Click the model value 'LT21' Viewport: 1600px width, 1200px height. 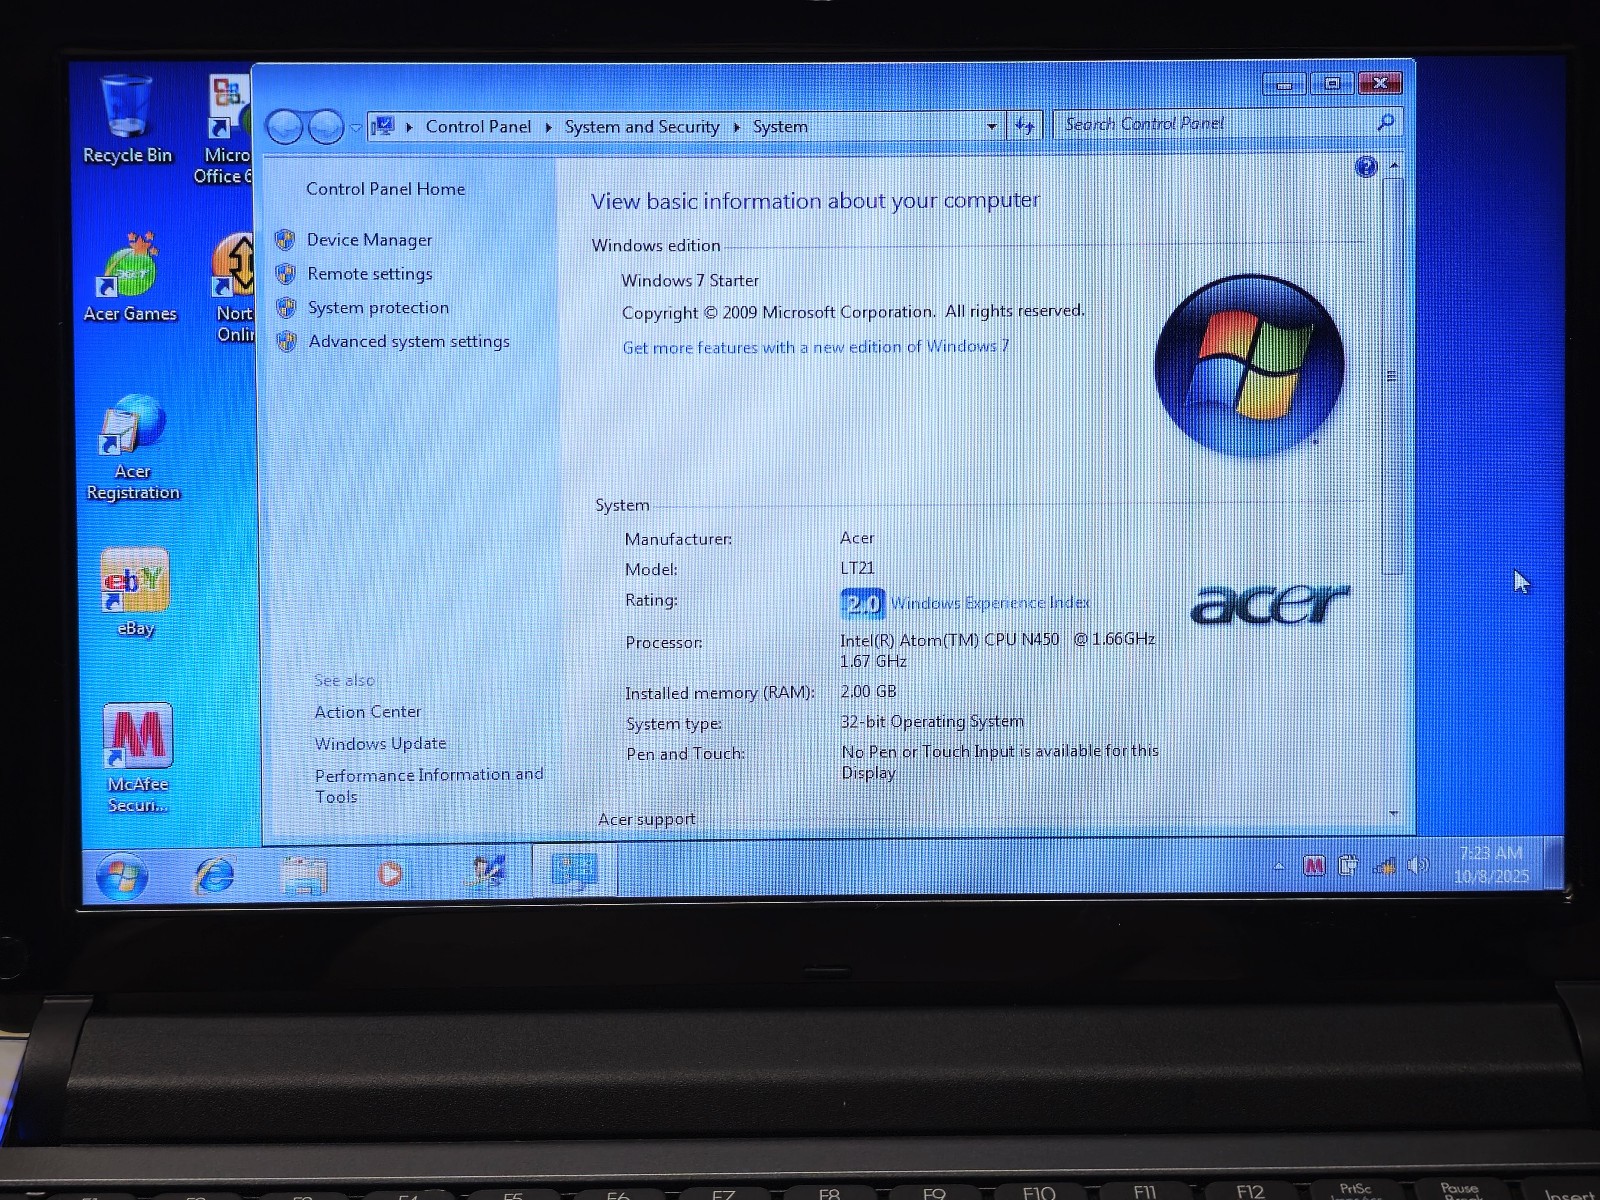coord(857,568)
